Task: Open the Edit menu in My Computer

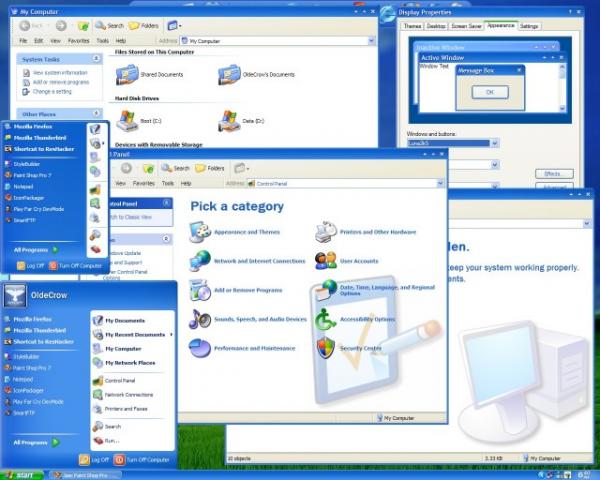Action: (38, 41)
